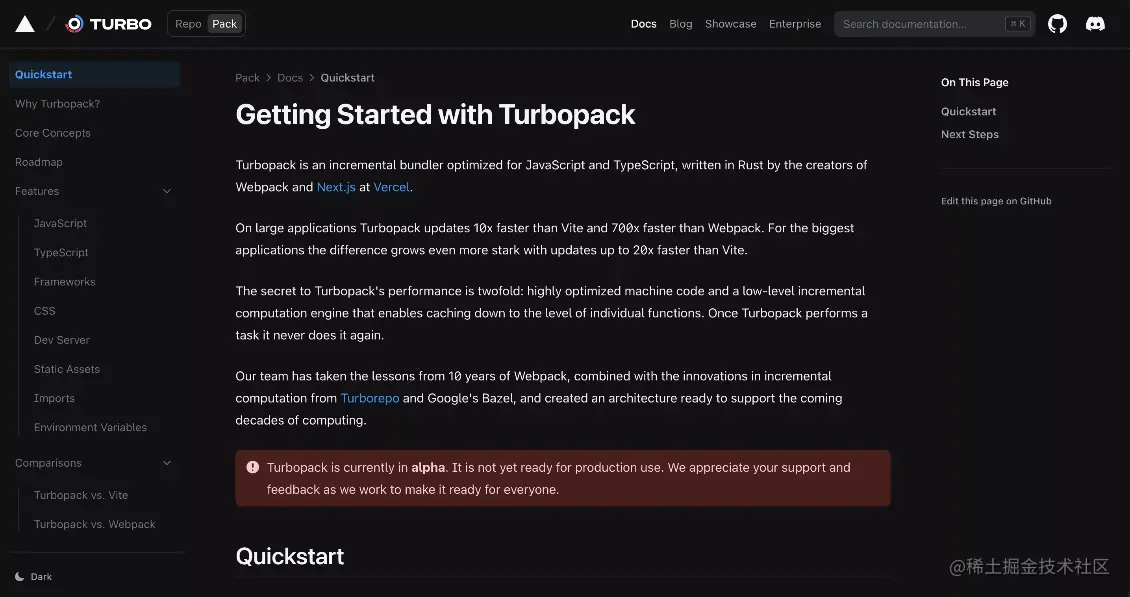This screenshot has width=1130, height=597.
Task: Click the Quickstart section heading
Action: point(290,556)
